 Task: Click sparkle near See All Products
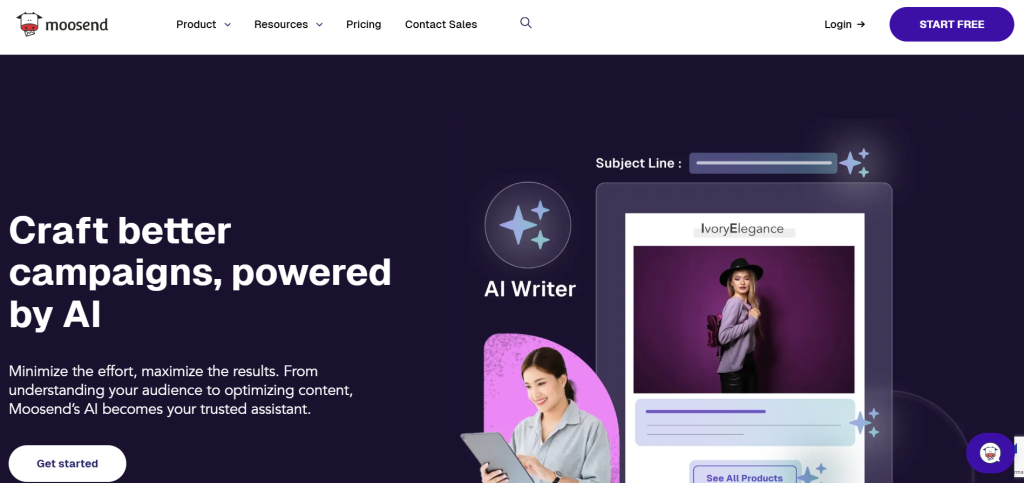(x=812, y=473)
